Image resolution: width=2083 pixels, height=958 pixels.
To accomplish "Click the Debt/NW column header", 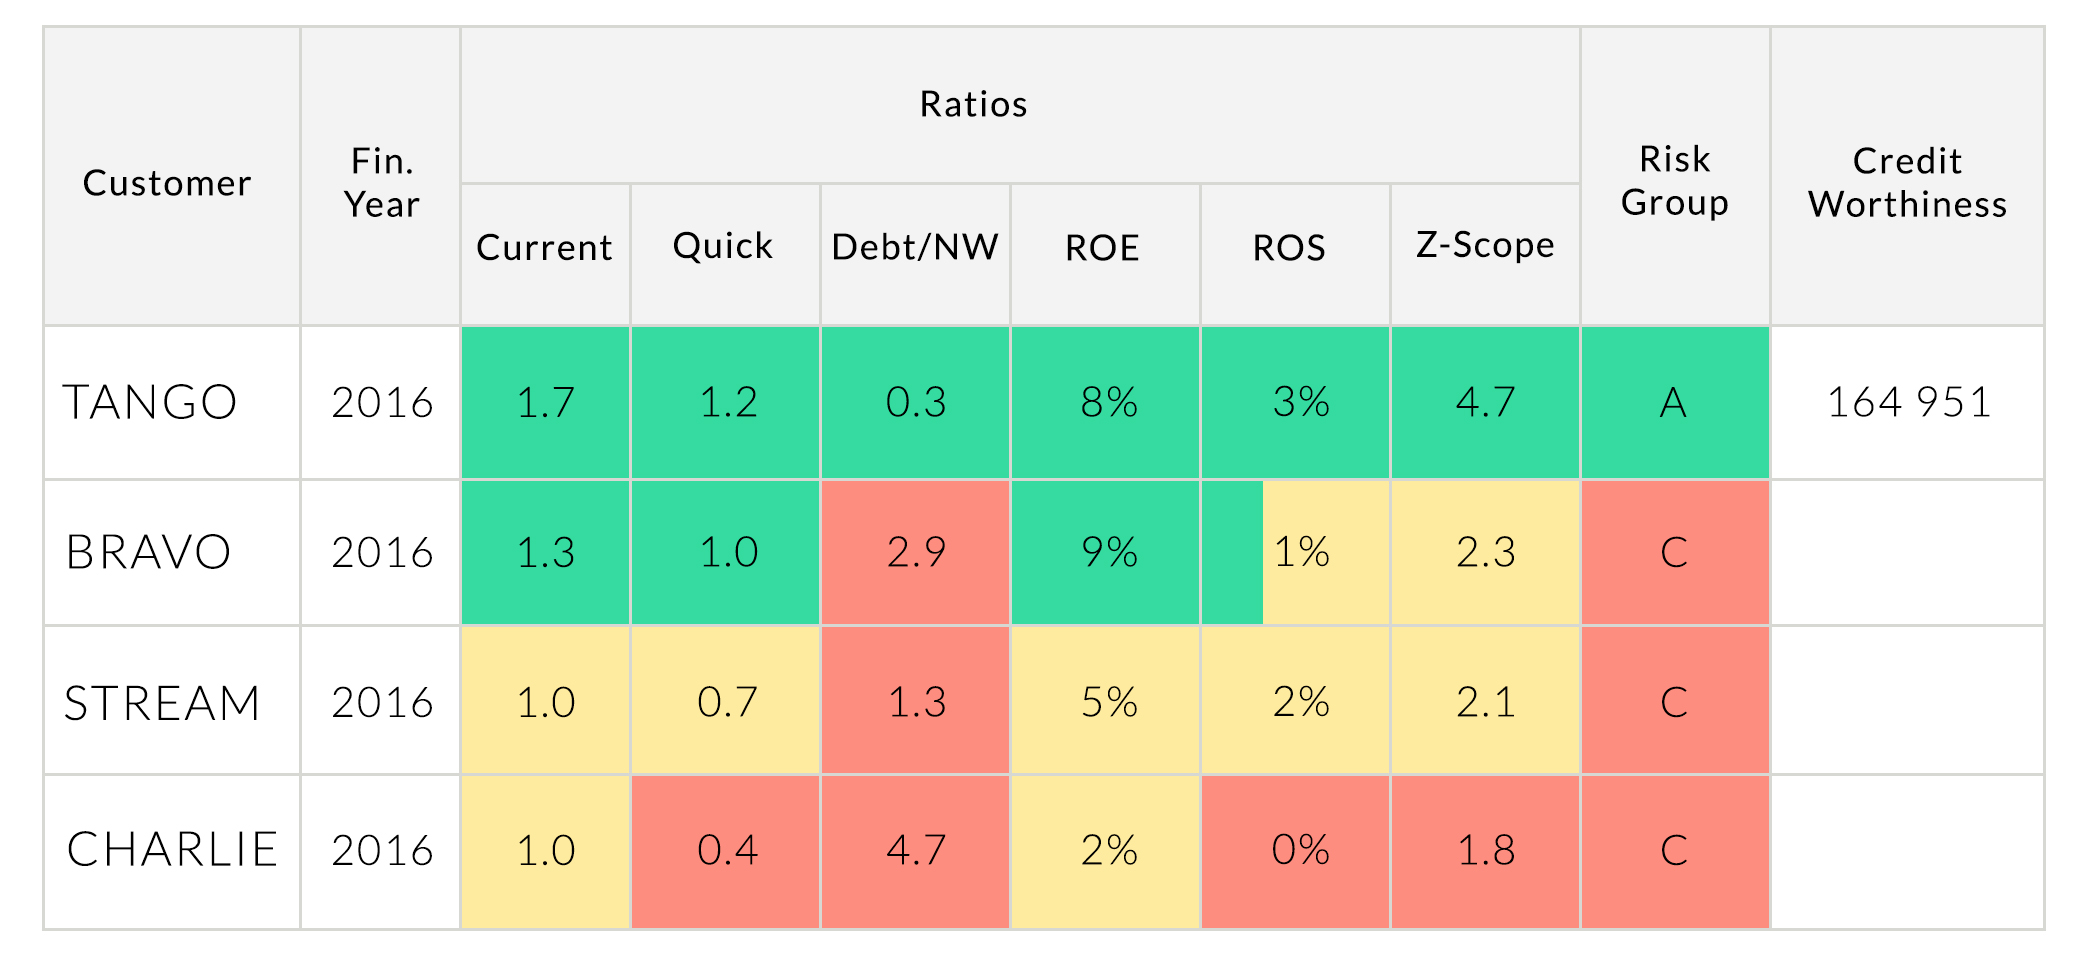I will 915,247.
